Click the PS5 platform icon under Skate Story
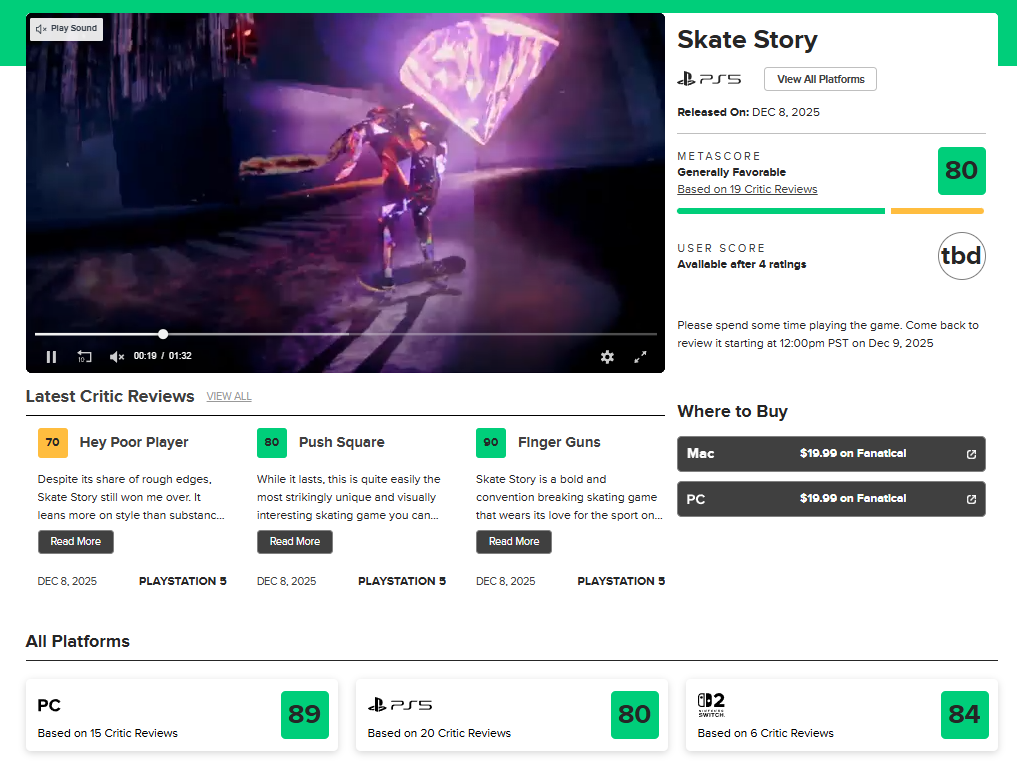Screen dimensions: 1017x771 (x=709, y=78)
